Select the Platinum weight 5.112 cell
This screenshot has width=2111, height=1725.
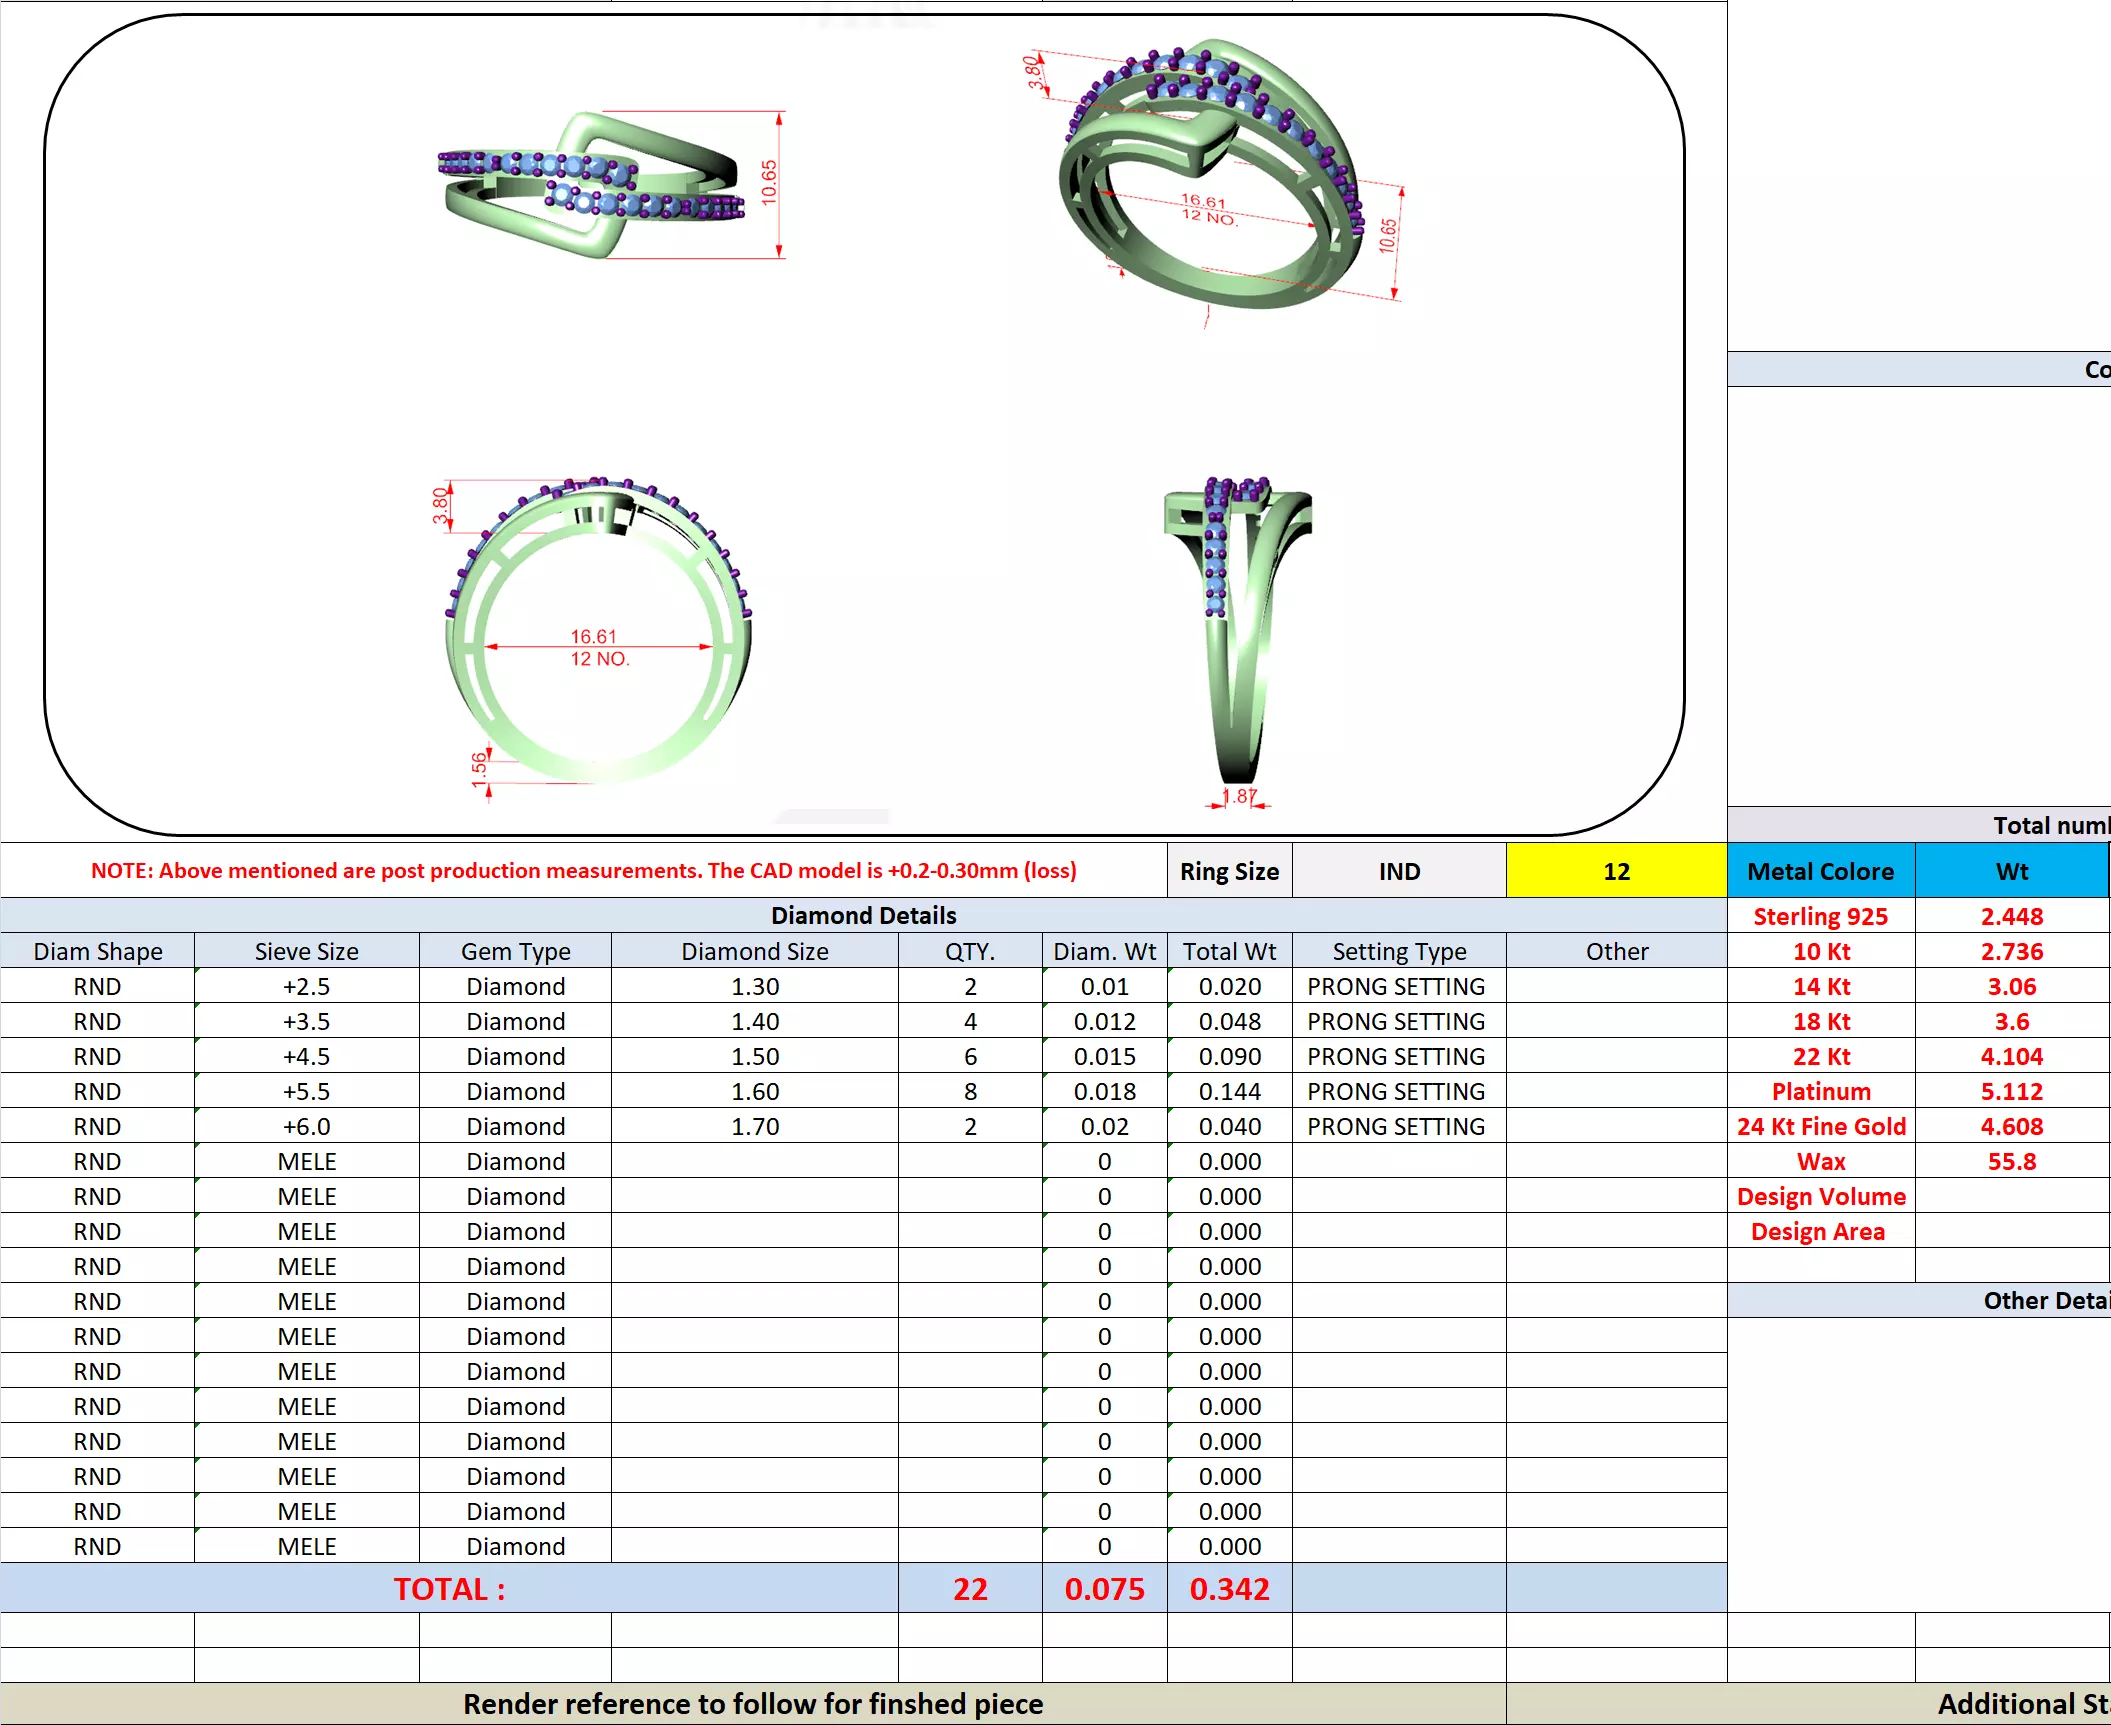2010,1092
